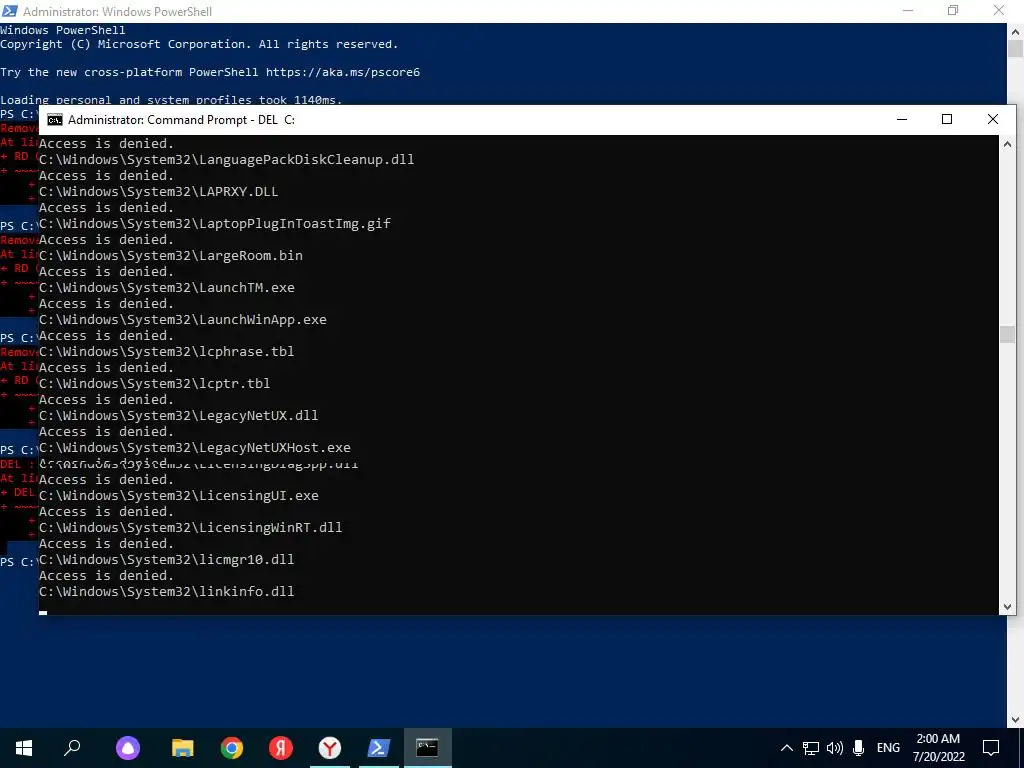Click PowerShell scrollbar down arrow
This screenshot has width=1024, height=768.
pos(1016,720)
